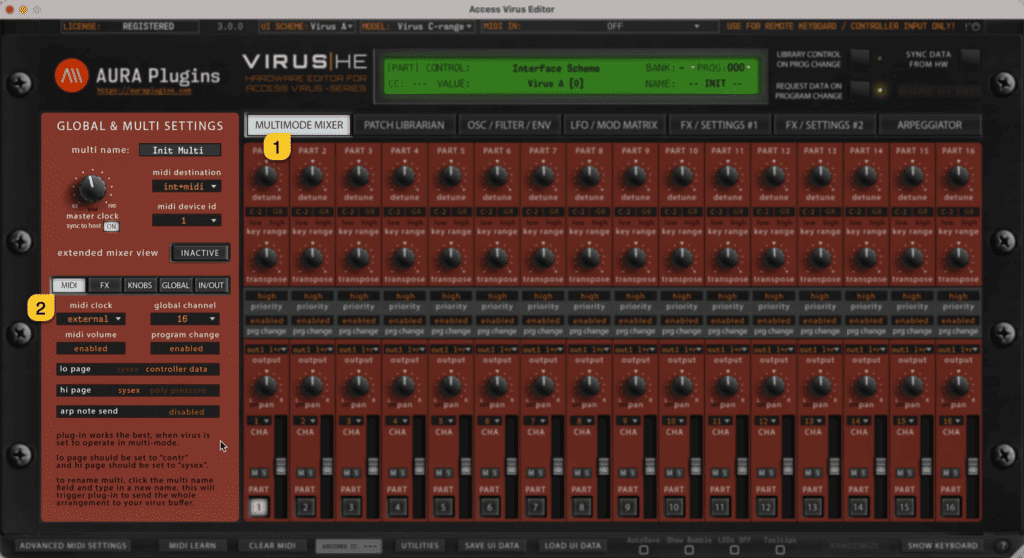This screenshot has width=1024, height=558.
Task: Switch to the Patch Librarian tab
Action: [x=404, y=125]
